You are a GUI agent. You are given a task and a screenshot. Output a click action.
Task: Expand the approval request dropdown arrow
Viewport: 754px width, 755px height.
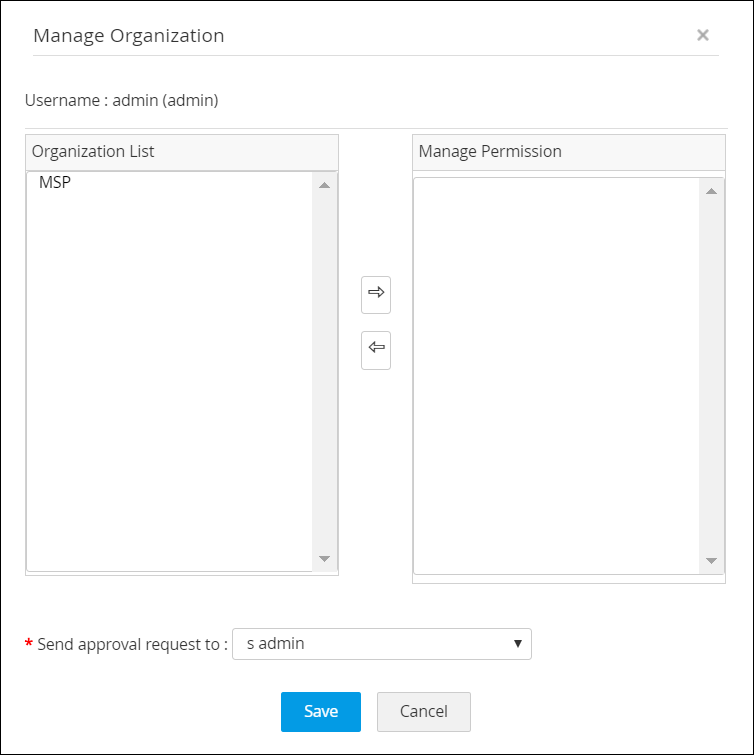pyautogui.click(x=517, y=644)
